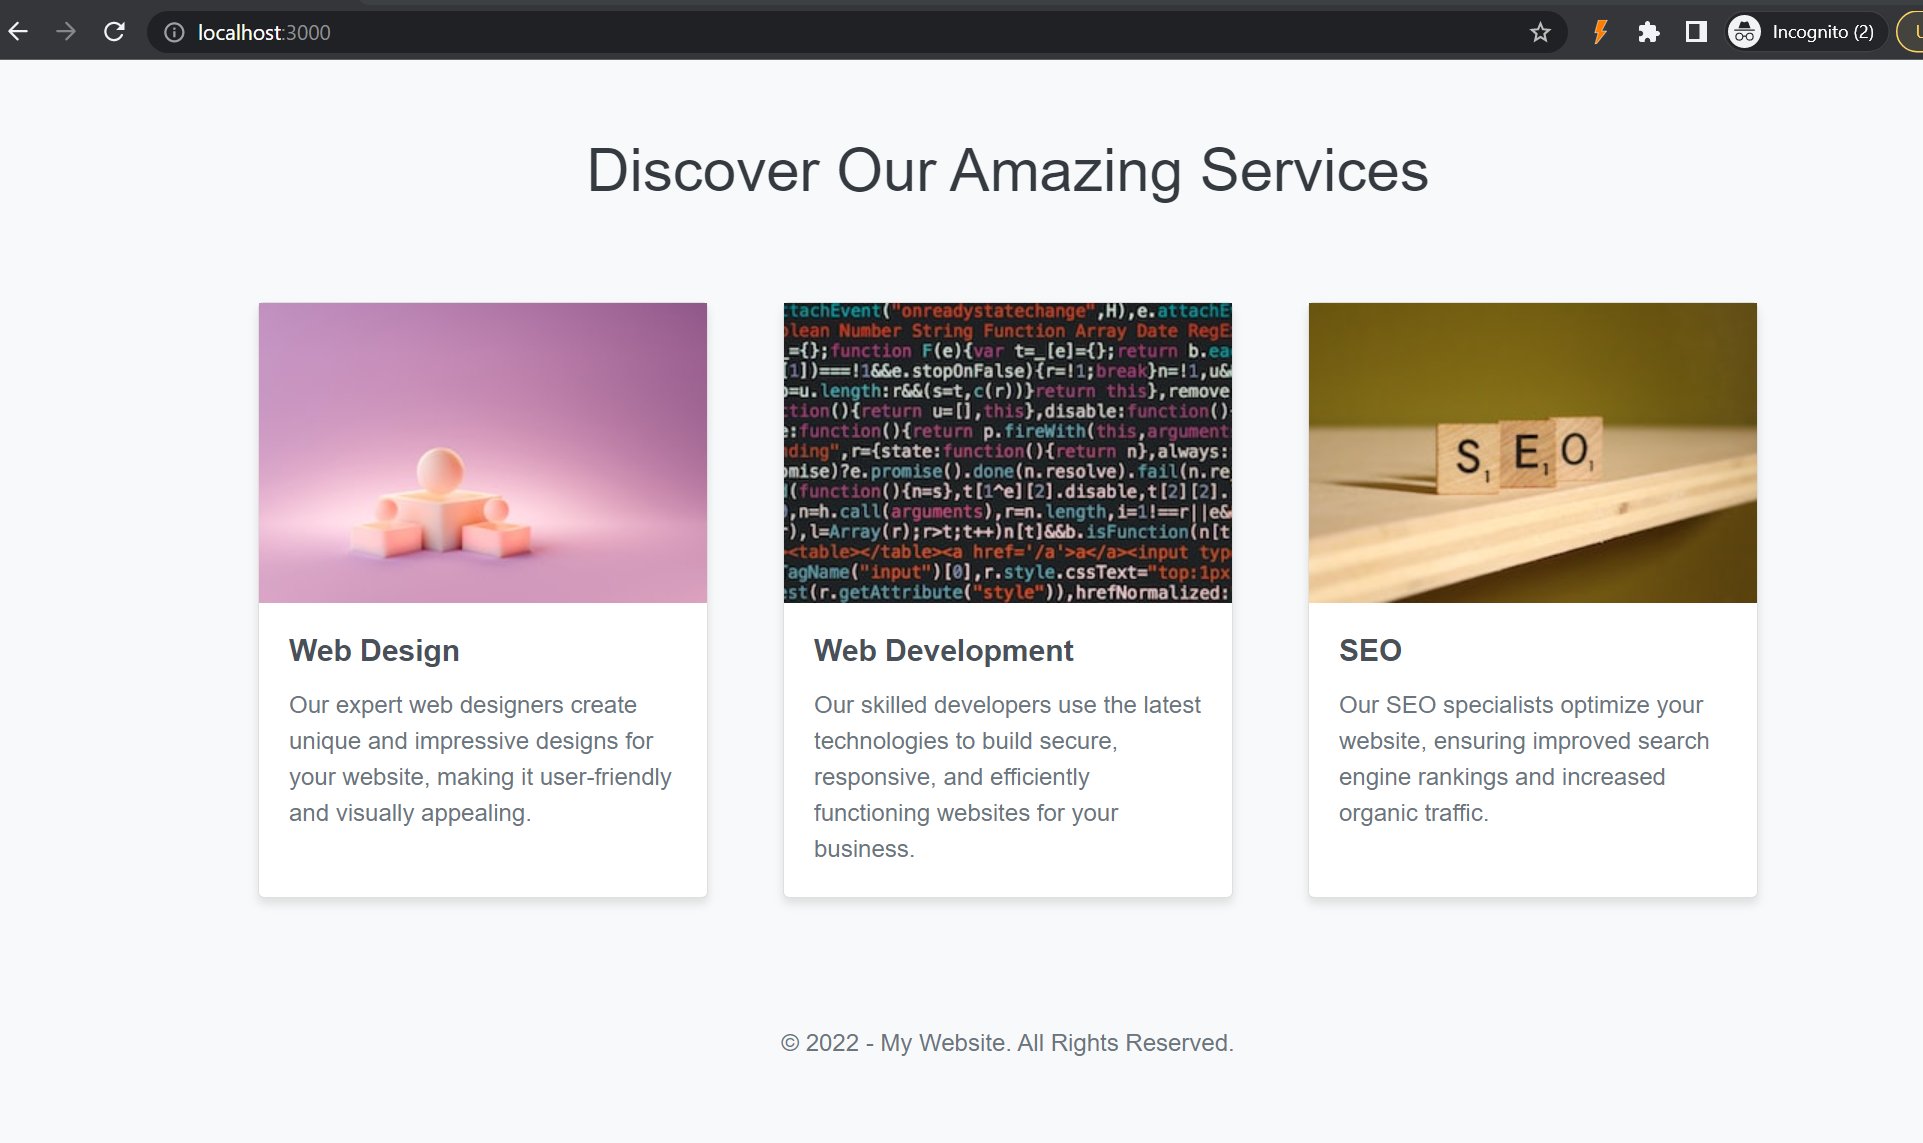Click the SEO scrabble tiles image
1923x1143 pixels.
coord(1532,452)
